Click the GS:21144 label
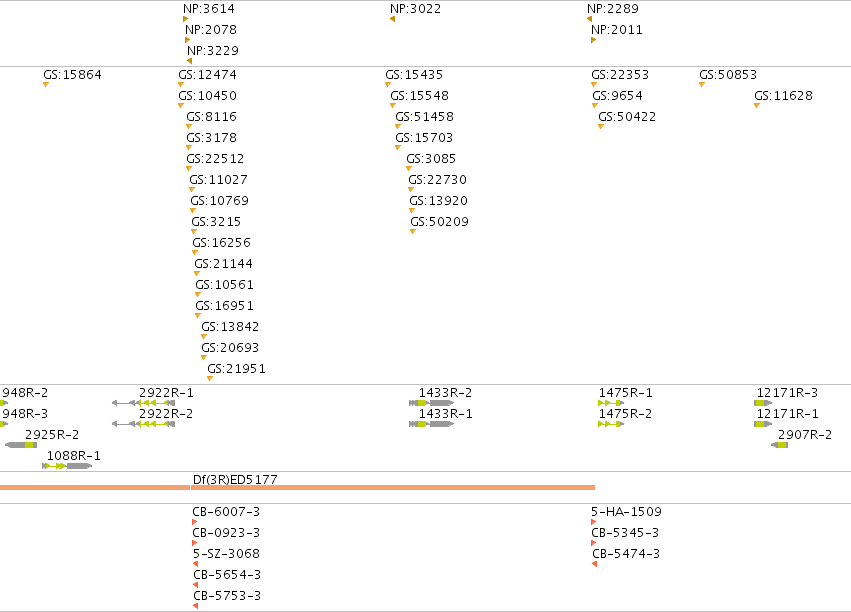The width and height of the screenshot is (851, 612). coord(224,264)
